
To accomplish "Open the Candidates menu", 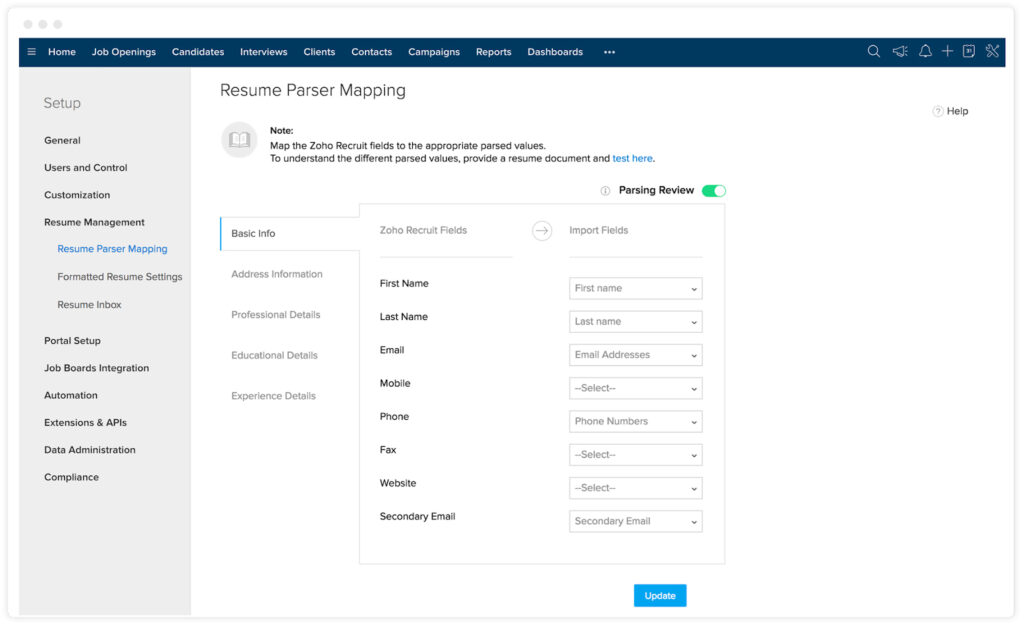I will pos(197,51).
